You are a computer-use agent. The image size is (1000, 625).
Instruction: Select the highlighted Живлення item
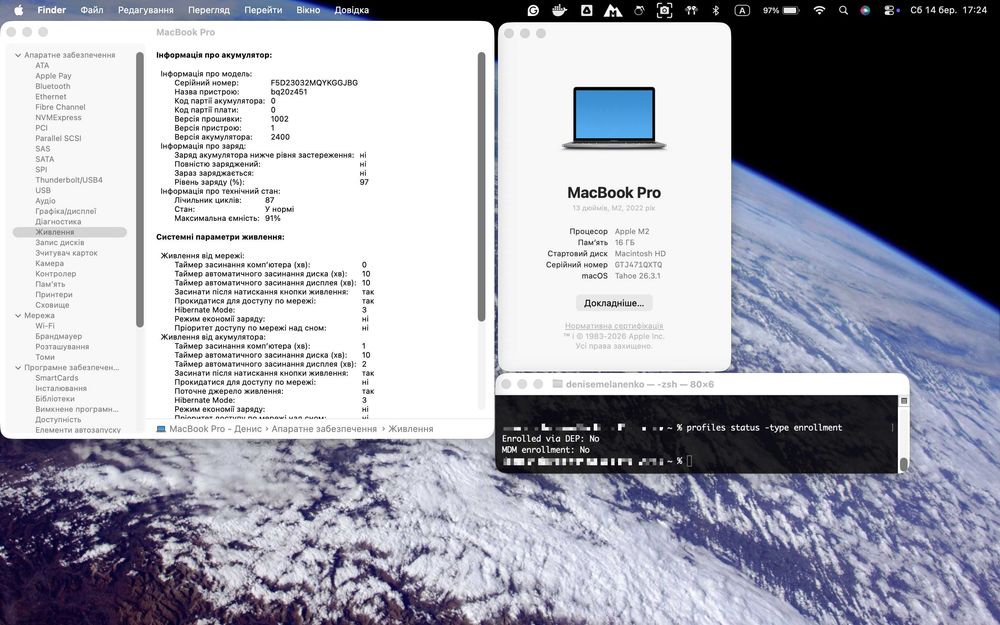pos(70,232)
